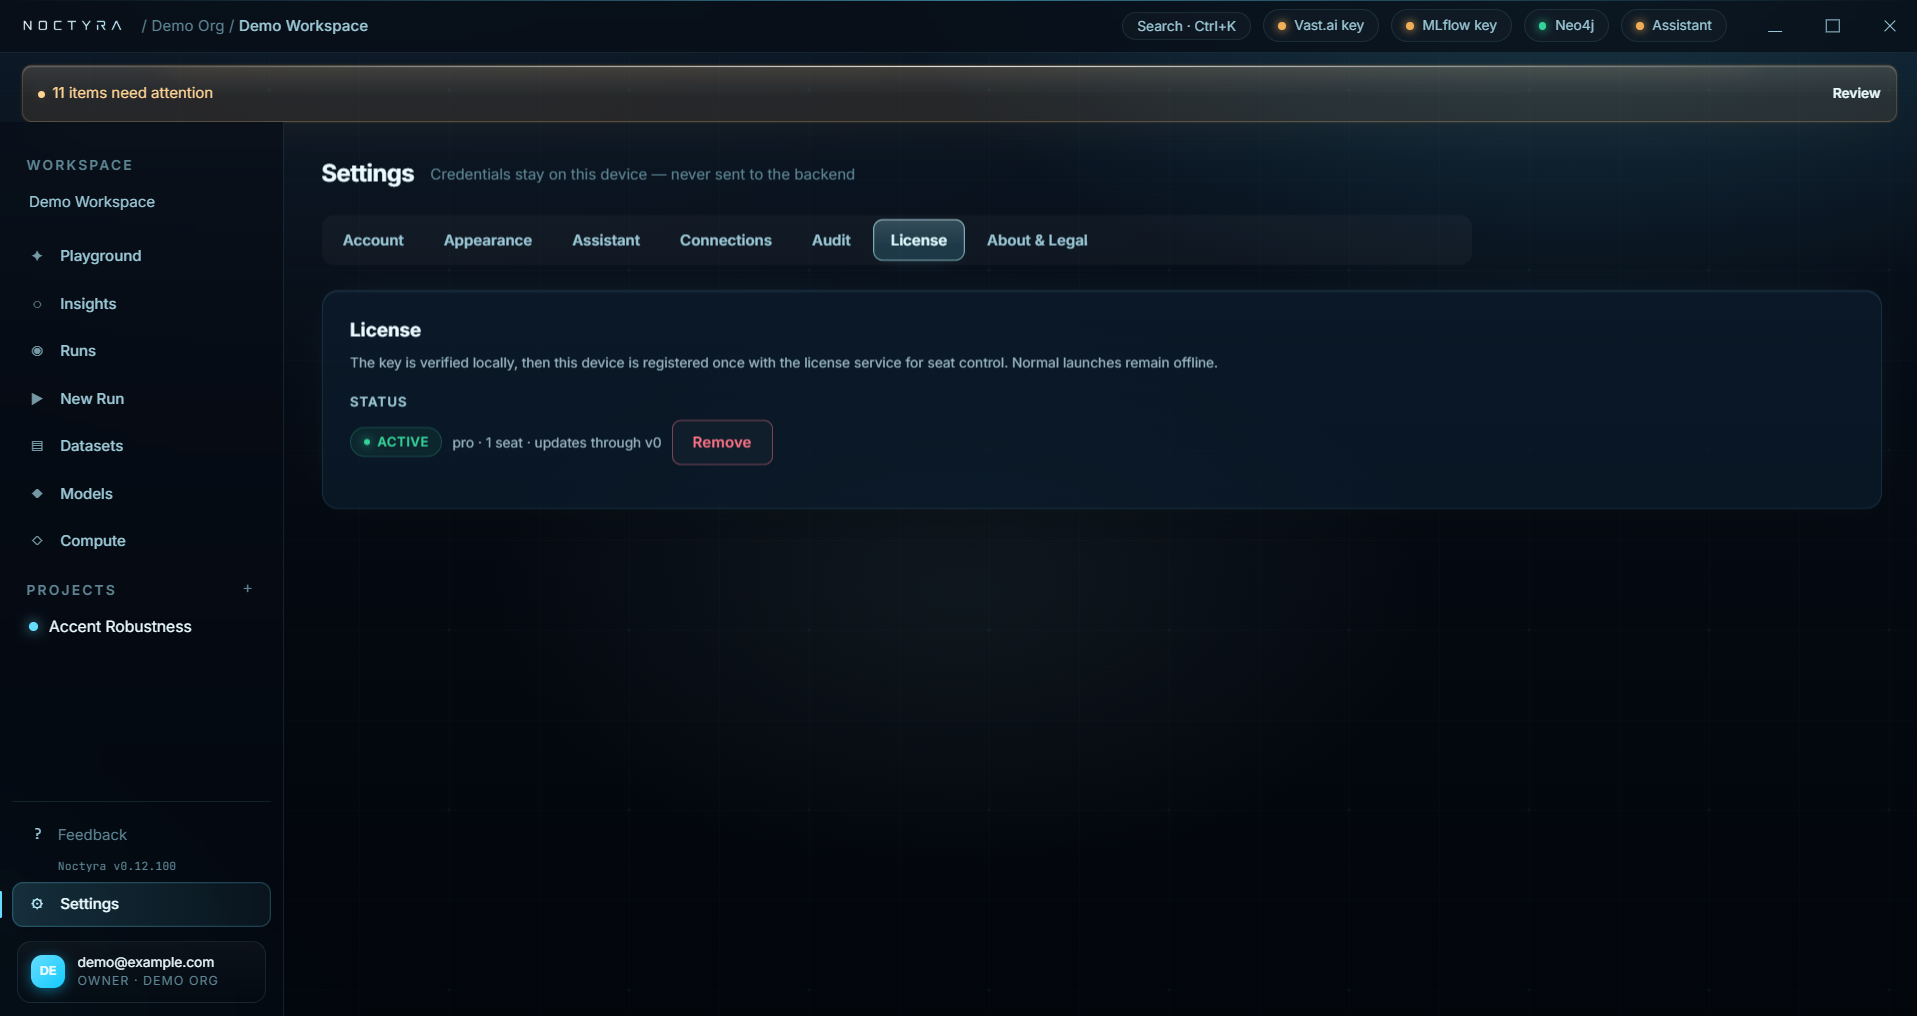This screenshot has height=1016, width=1917.
Task: Click the MLflow key status pill
Action: click(x=1451, y=26)
